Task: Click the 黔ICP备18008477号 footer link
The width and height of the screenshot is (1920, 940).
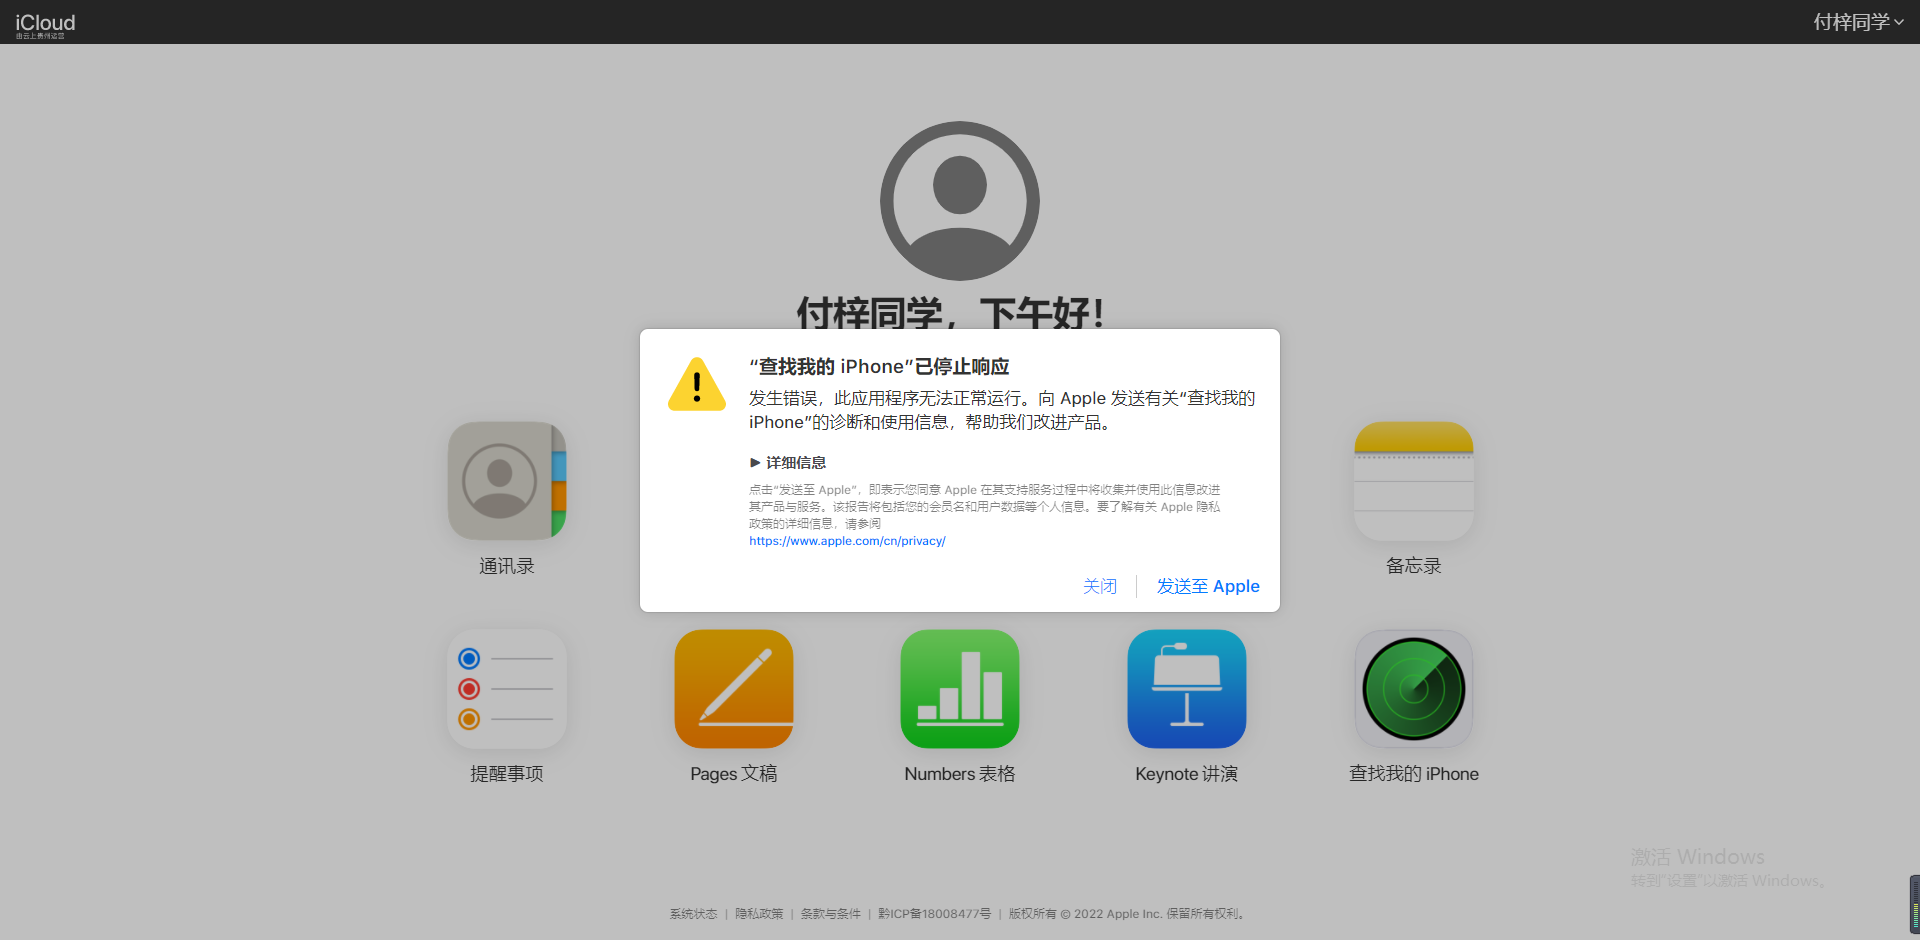Action: (935, 914)
